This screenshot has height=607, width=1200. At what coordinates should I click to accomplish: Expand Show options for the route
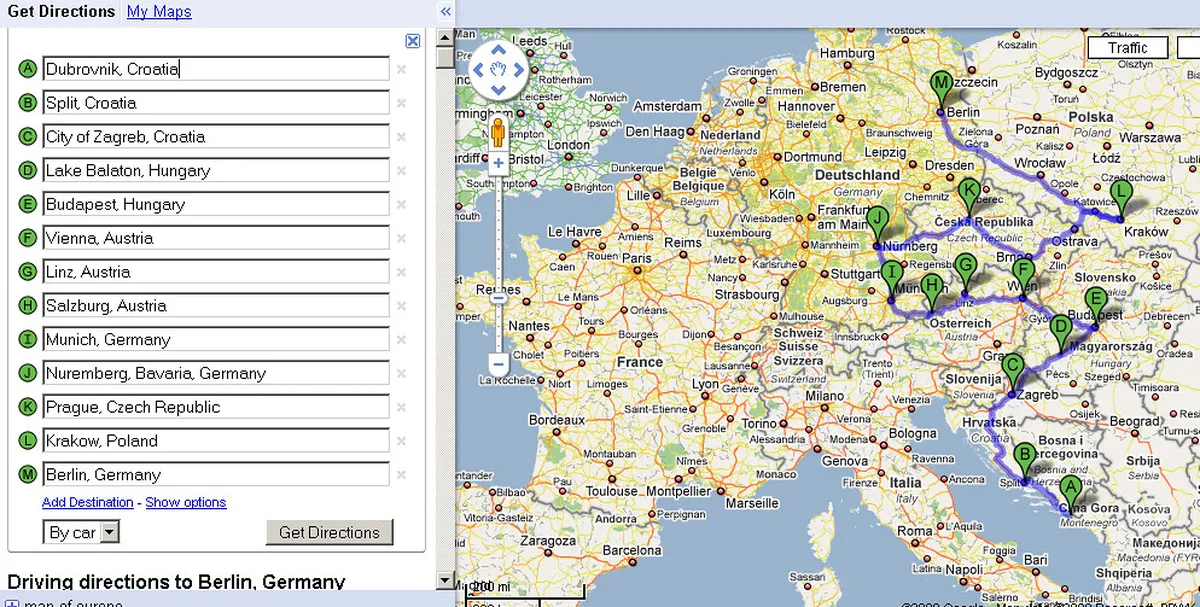coord(186,502)
